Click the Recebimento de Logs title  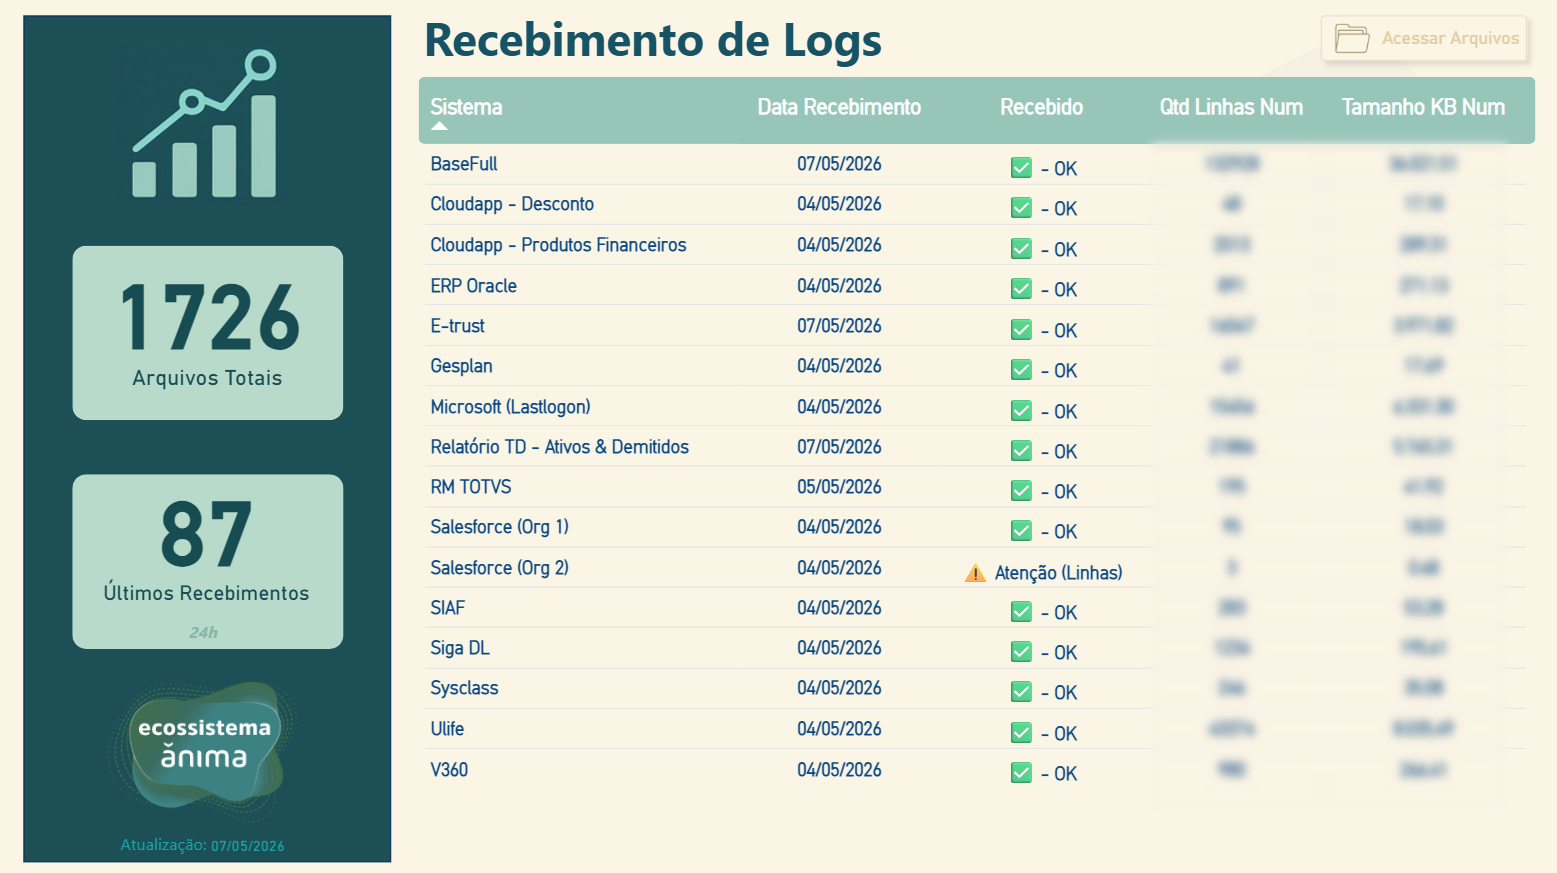(x=653, y=41)
